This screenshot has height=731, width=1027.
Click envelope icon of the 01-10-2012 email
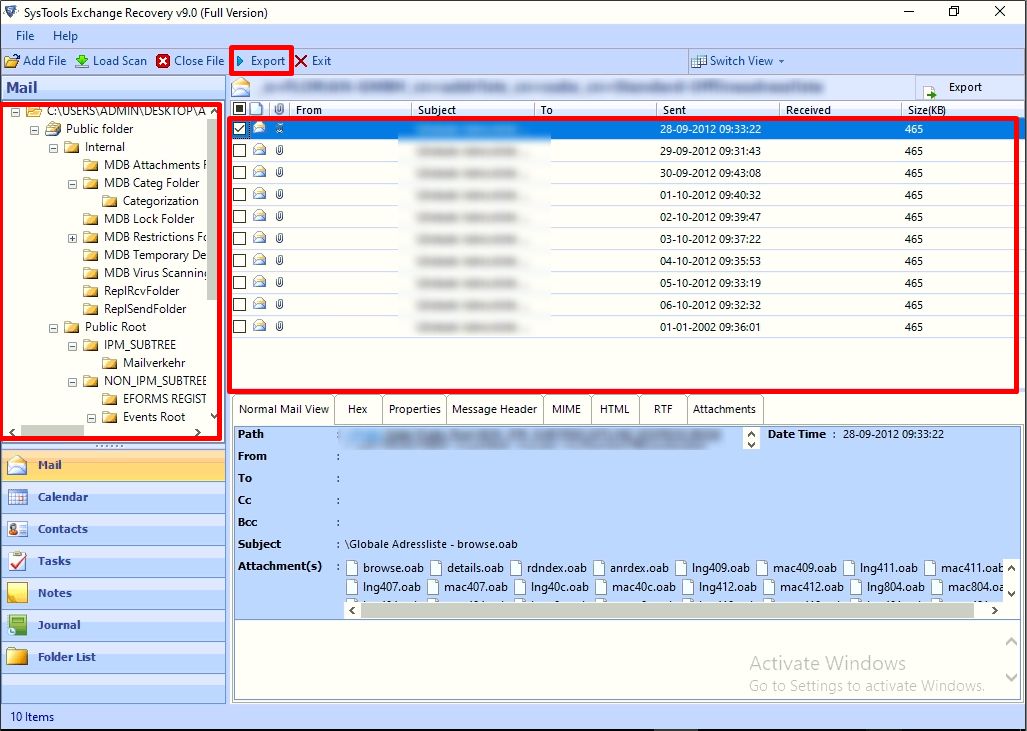point(260,194)
